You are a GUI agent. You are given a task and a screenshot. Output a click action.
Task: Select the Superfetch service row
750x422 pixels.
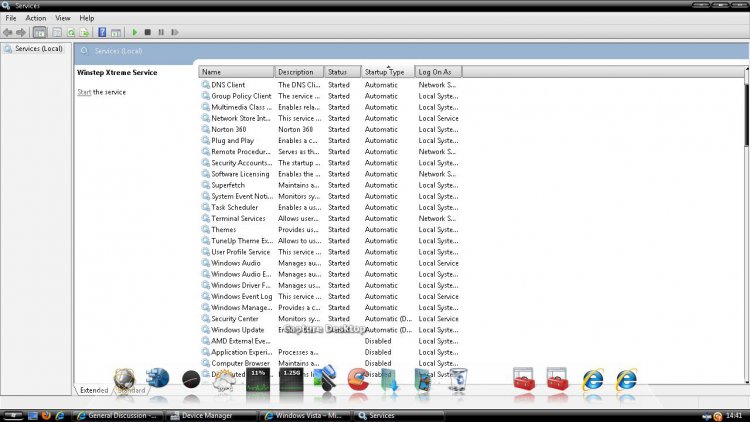coord(330,185)
